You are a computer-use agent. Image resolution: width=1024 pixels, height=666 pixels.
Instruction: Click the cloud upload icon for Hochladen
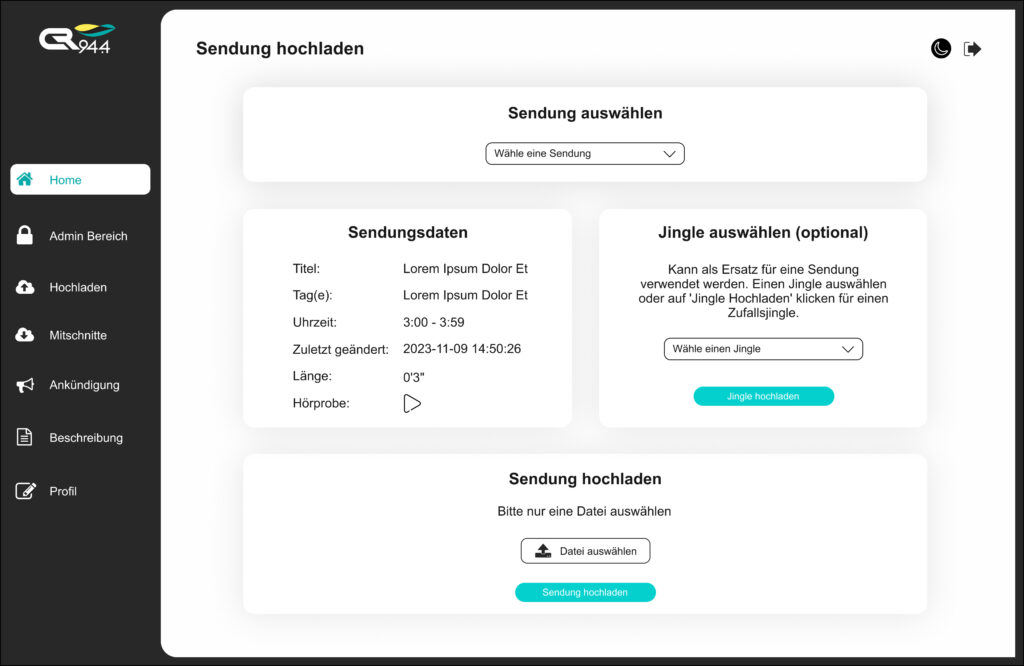coord(25,287)
